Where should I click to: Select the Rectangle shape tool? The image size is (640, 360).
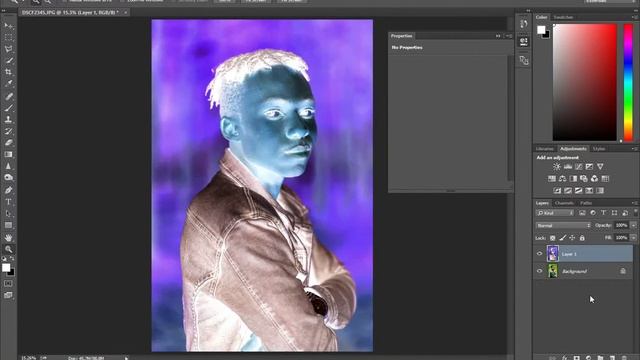point(9,225)
